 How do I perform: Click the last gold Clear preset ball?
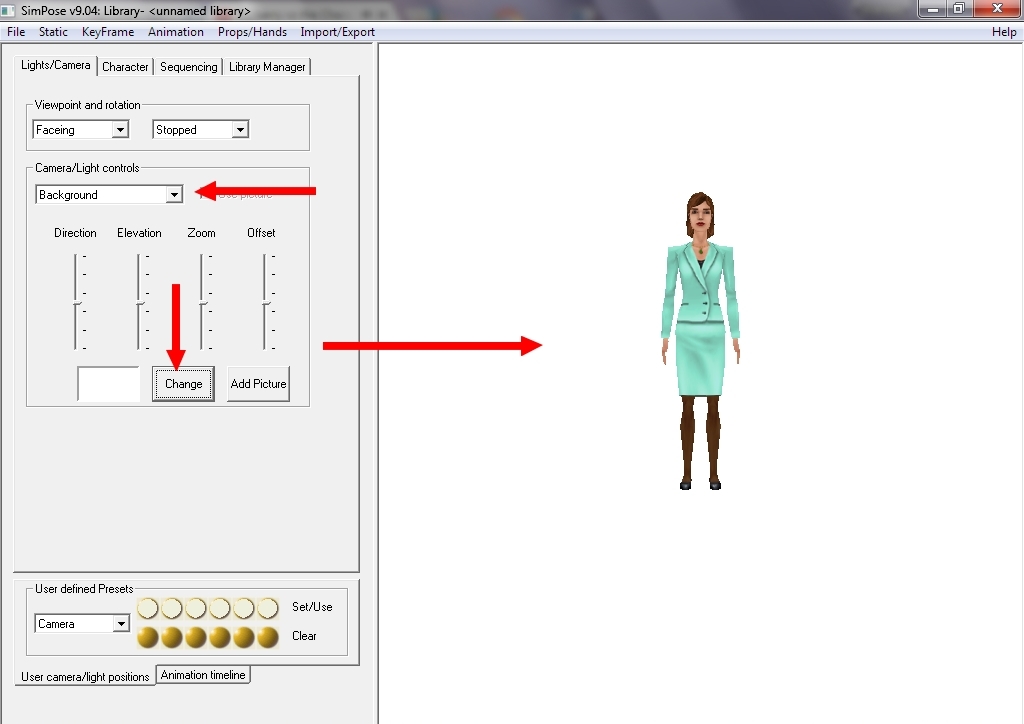[267, 637]
